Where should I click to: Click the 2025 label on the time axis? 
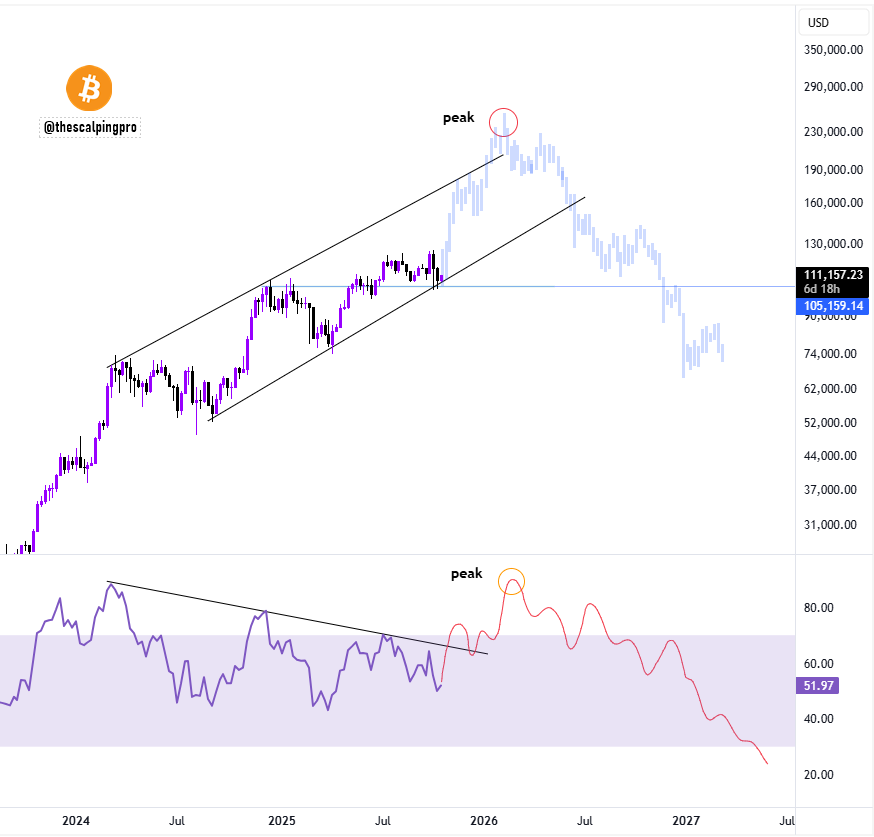point(281,821)
